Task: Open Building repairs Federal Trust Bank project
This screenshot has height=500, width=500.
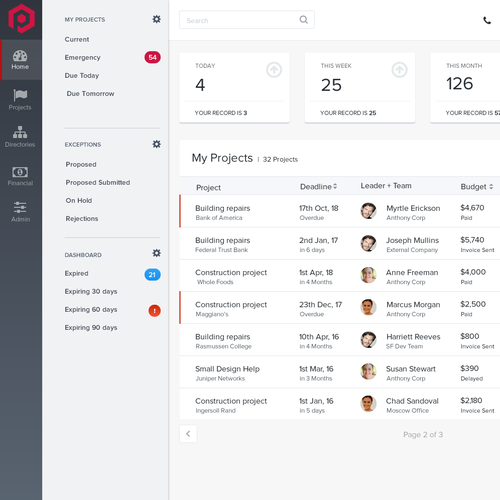Action: coord(223,244)
